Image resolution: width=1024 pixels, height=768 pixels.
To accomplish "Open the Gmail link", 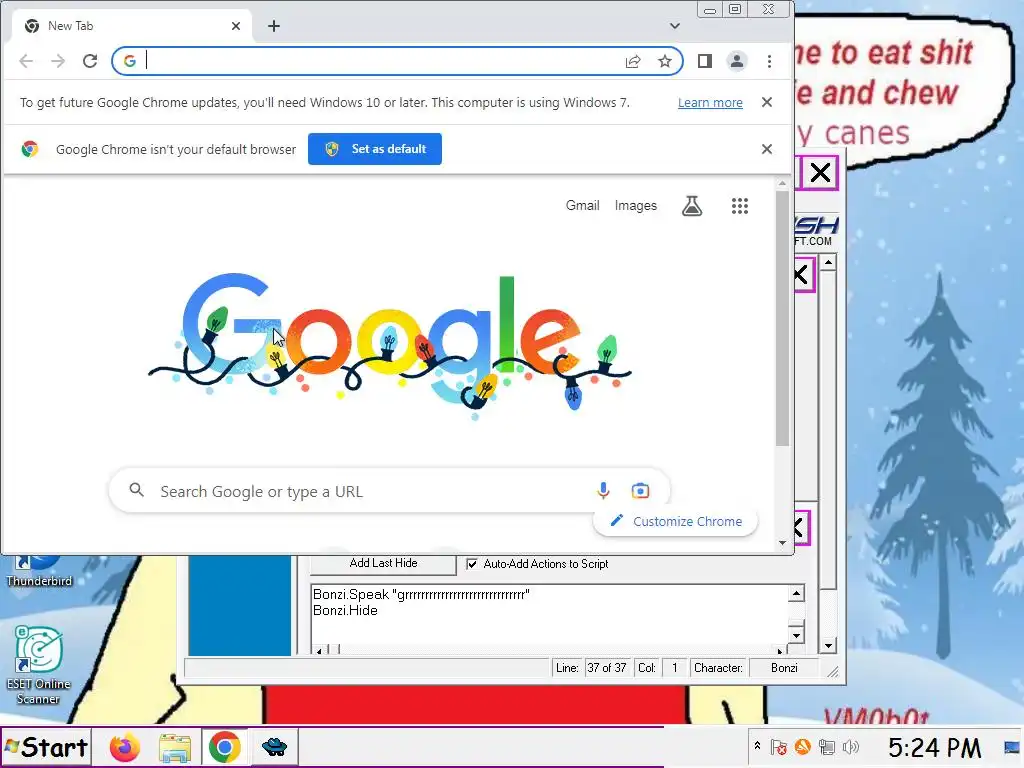I will pos(583,206).
